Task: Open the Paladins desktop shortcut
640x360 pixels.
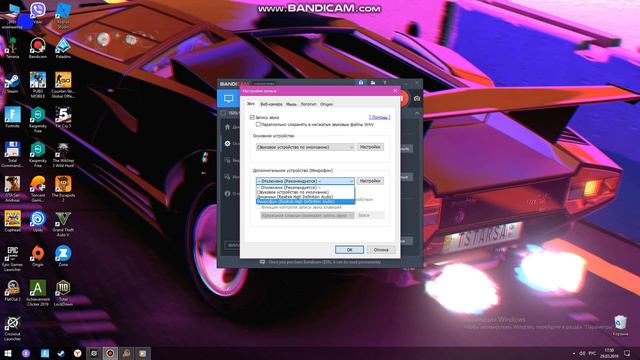Action: [63, 47]
